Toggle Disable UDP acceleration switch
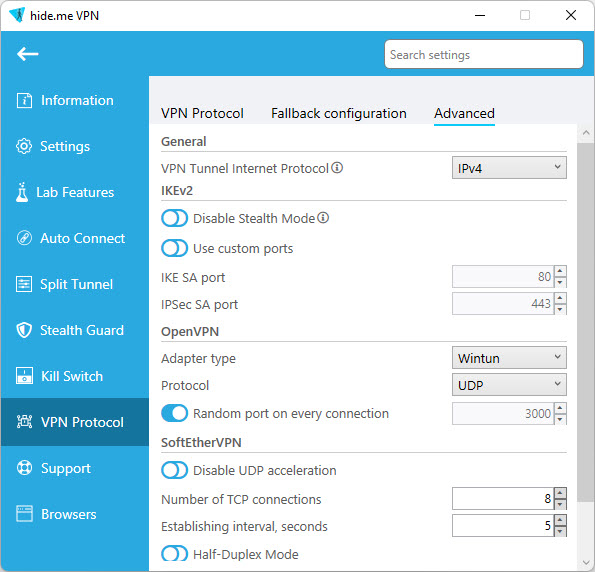Viewport: 595px width, 572px height. (175, 470)
